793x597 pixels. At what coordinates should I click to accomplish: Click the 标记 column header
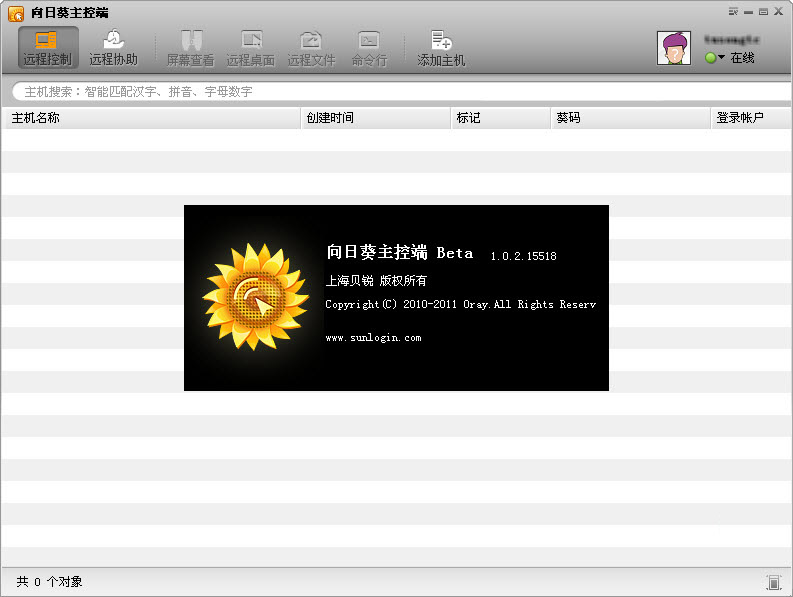point(500,118)
